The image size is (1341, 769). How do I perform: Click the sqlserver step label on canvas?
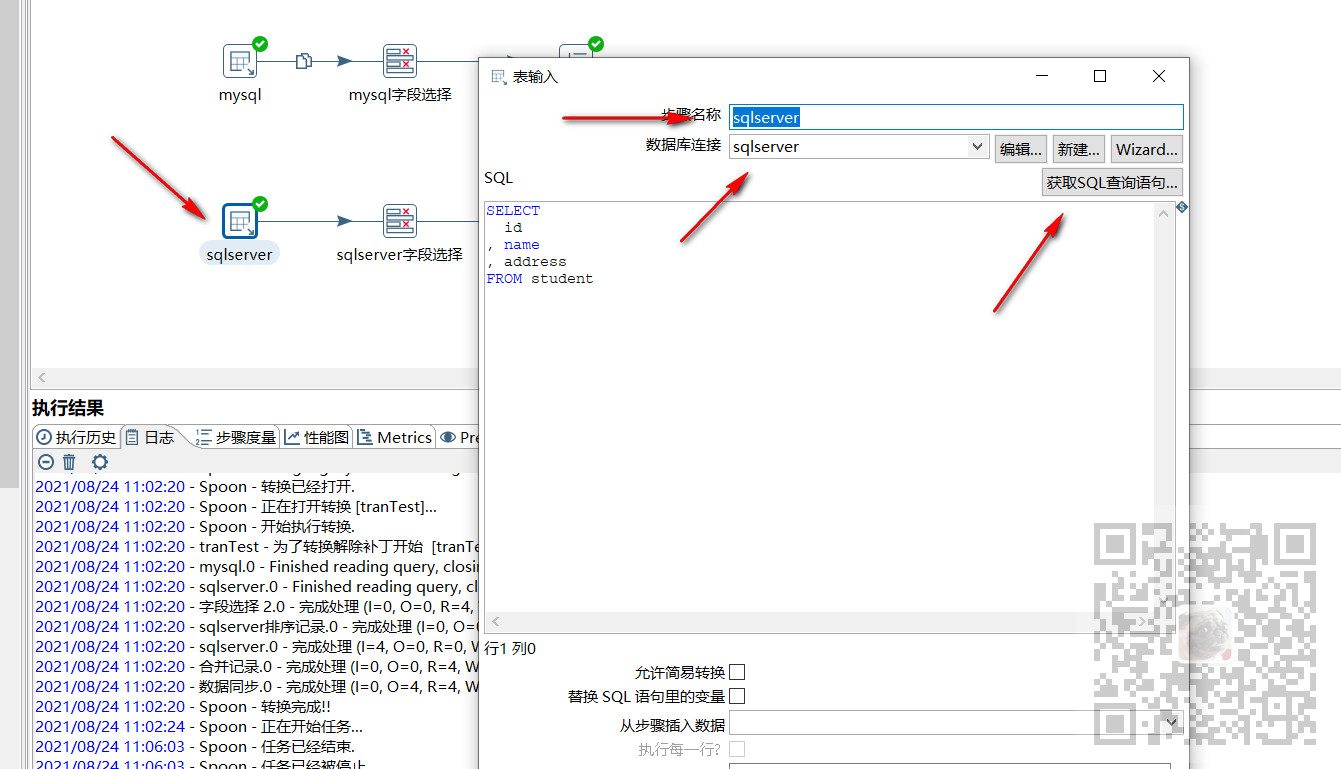(x=240, y=254)
